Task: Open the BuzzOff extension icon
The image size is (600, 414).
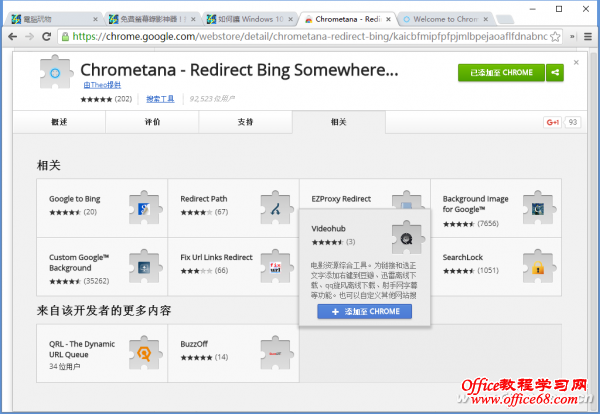Action: (x=276, y=353)
